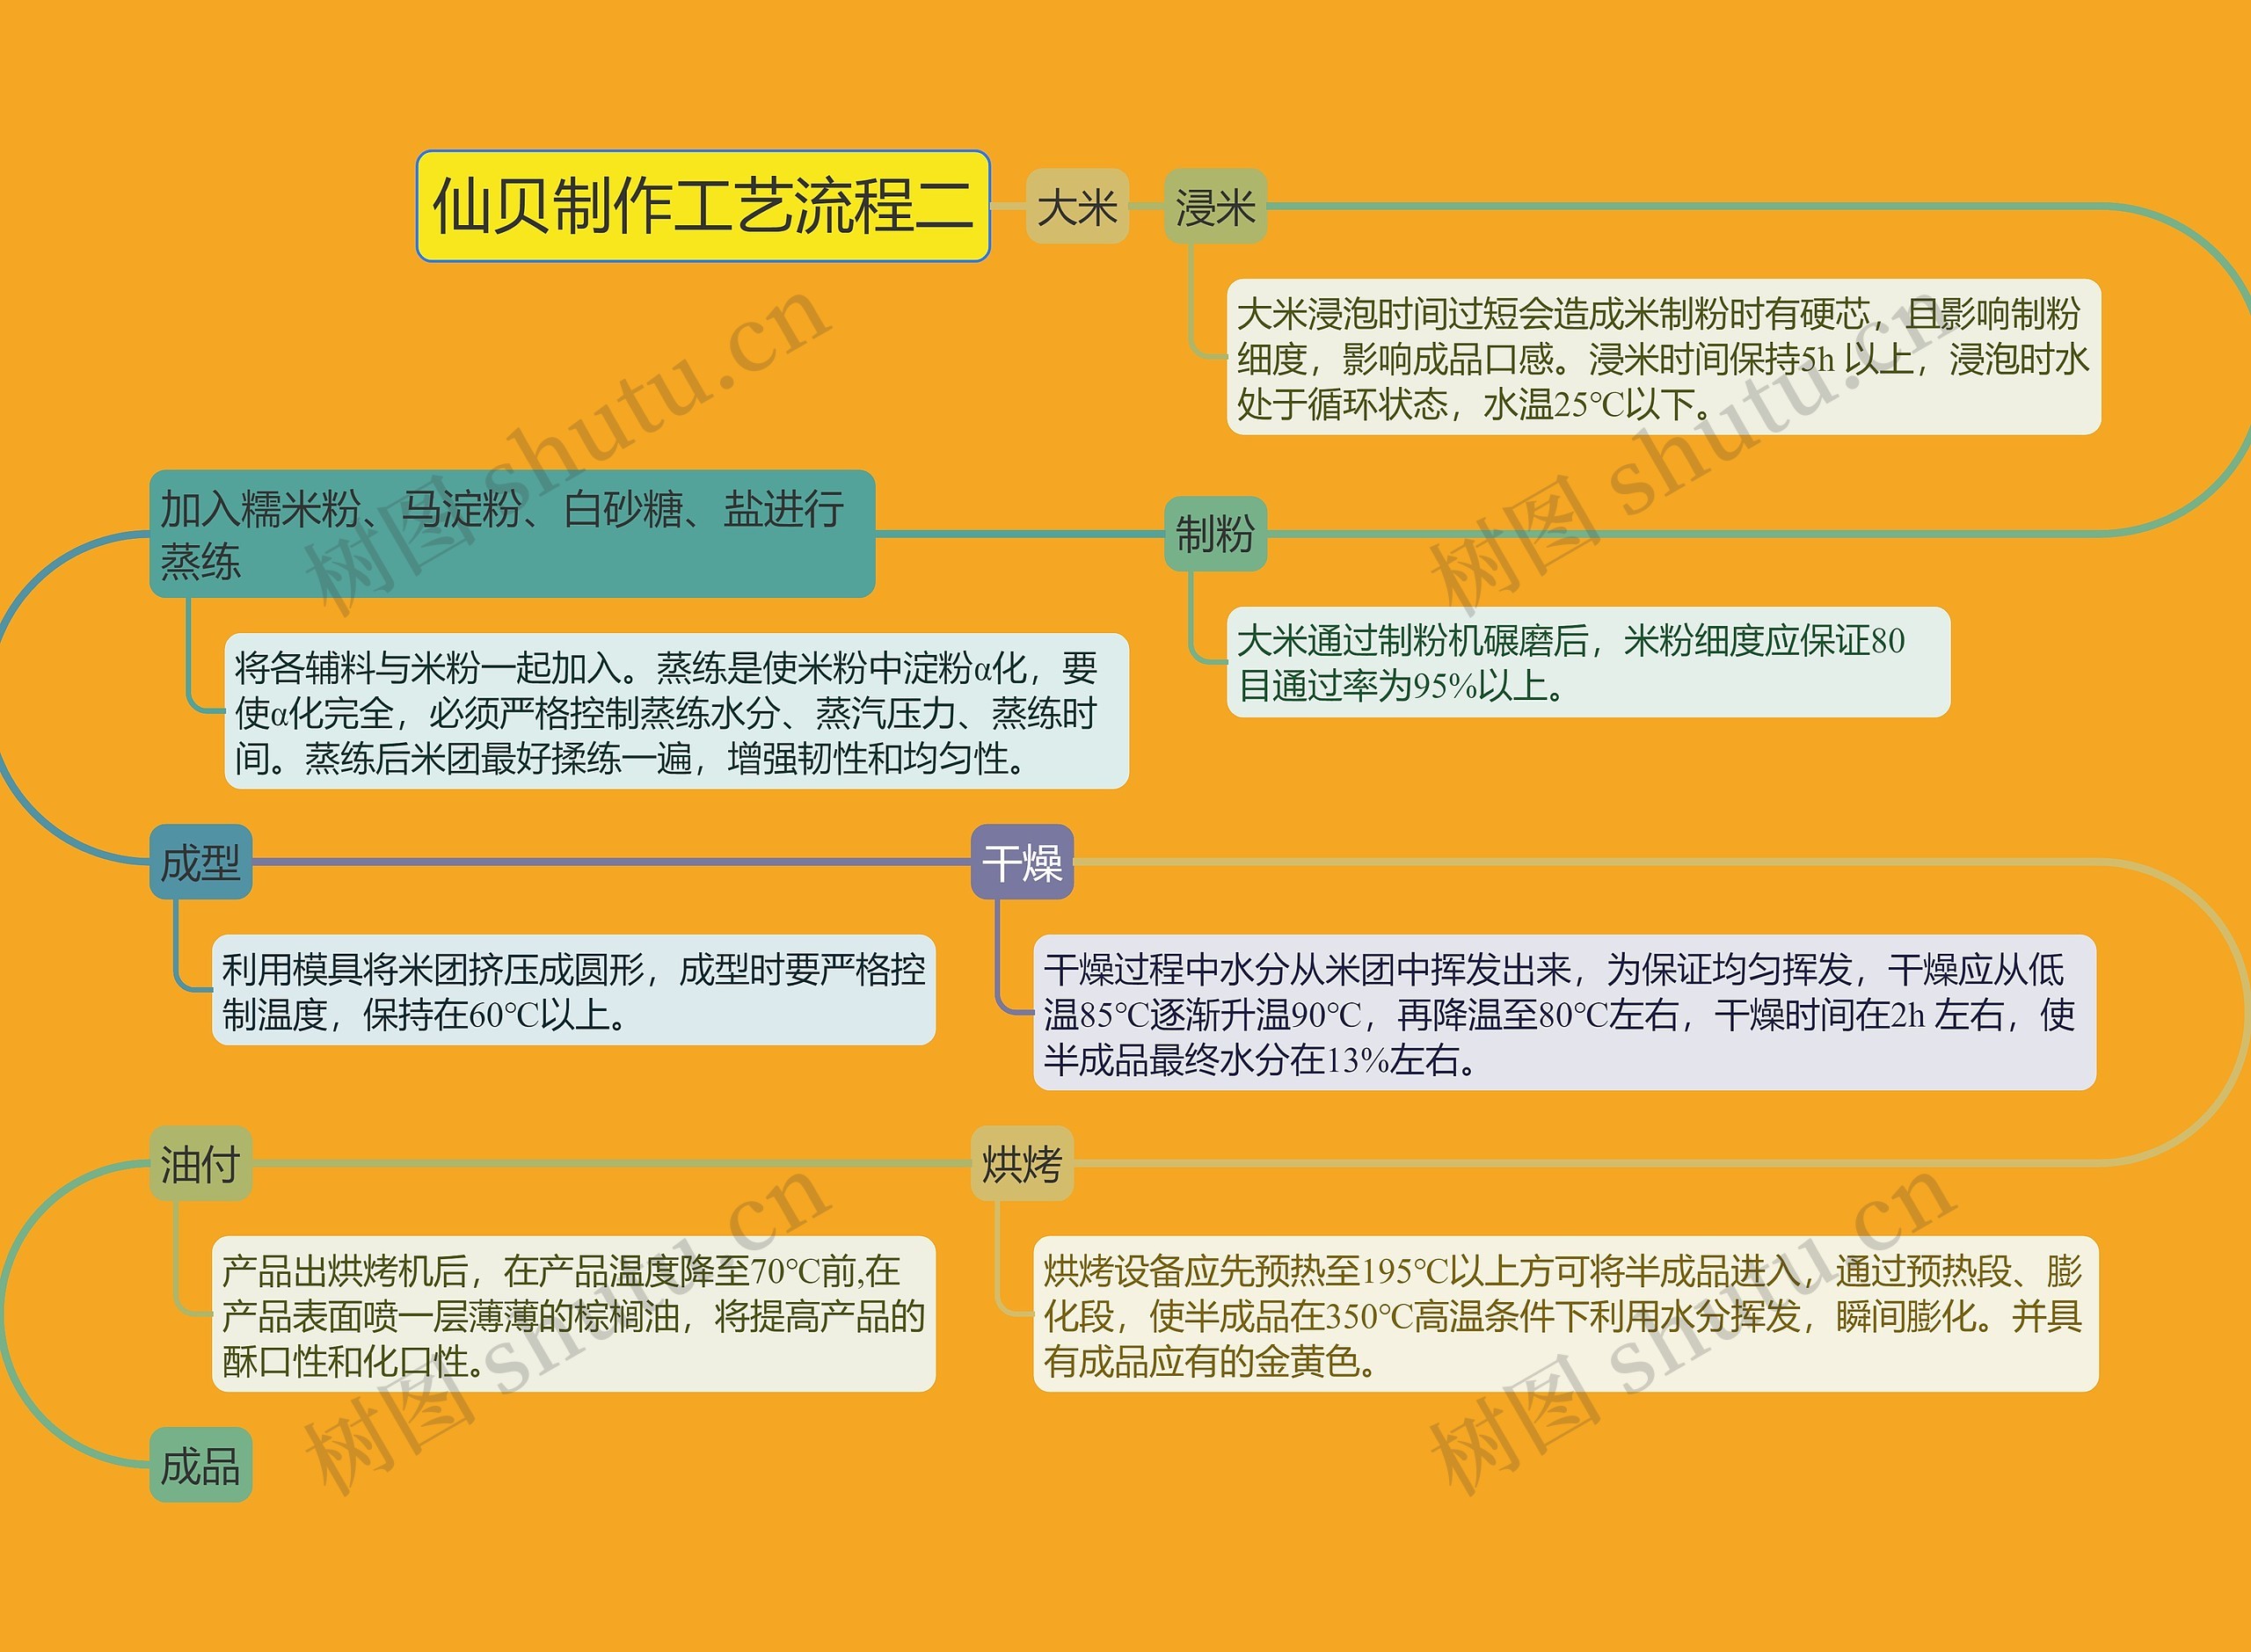Select the 成型 step node
Image resolution: width=2251 pixels, height=1652 pixels.
click(x=200, y=862)
